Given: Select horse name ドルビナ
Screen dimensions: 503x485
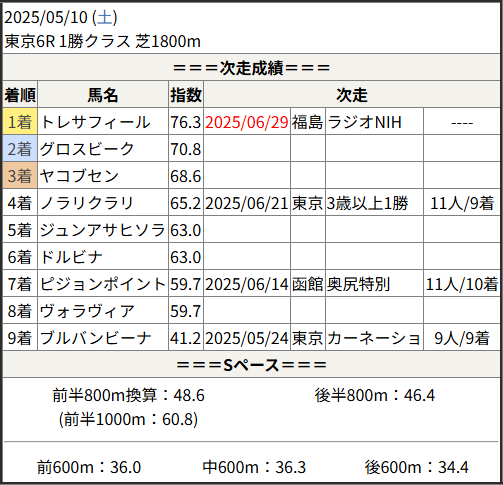Looking at the screenshot, I should (71, 257).
